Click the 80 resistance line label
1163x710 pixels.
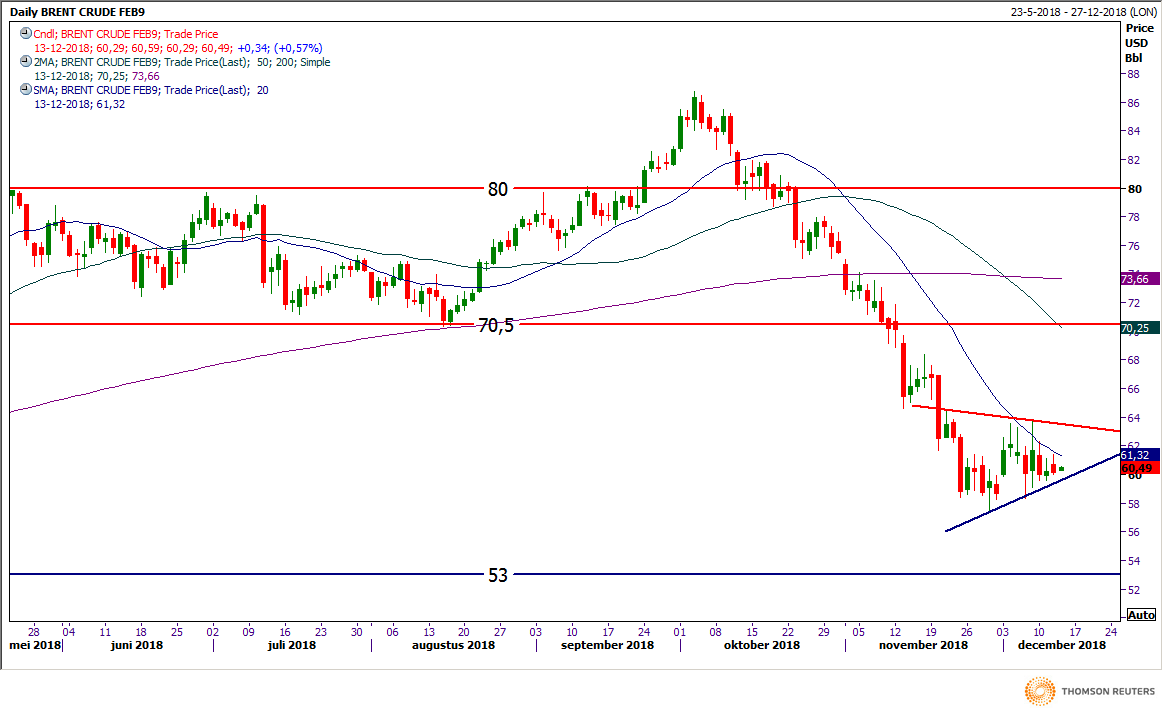(498, 188)
